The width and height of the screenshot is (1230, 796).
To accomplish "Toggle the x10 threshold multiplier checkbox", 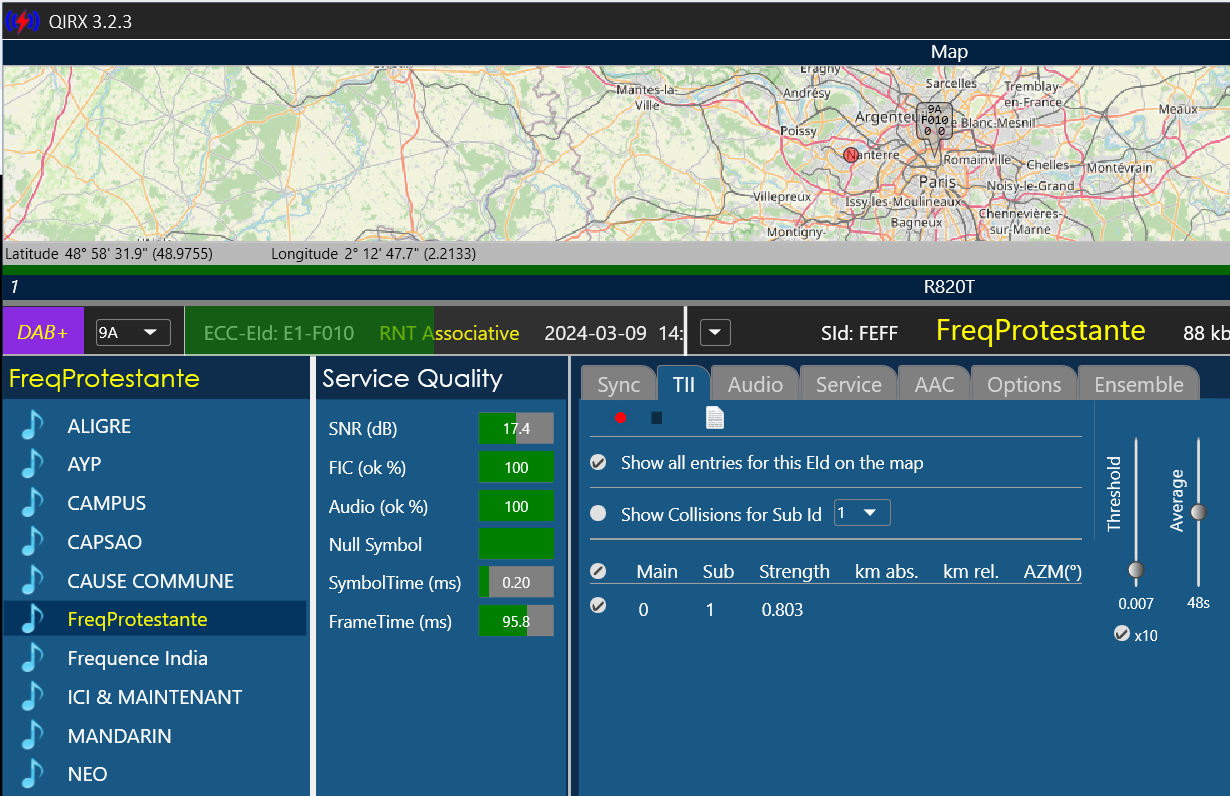I will (1122, 633).
